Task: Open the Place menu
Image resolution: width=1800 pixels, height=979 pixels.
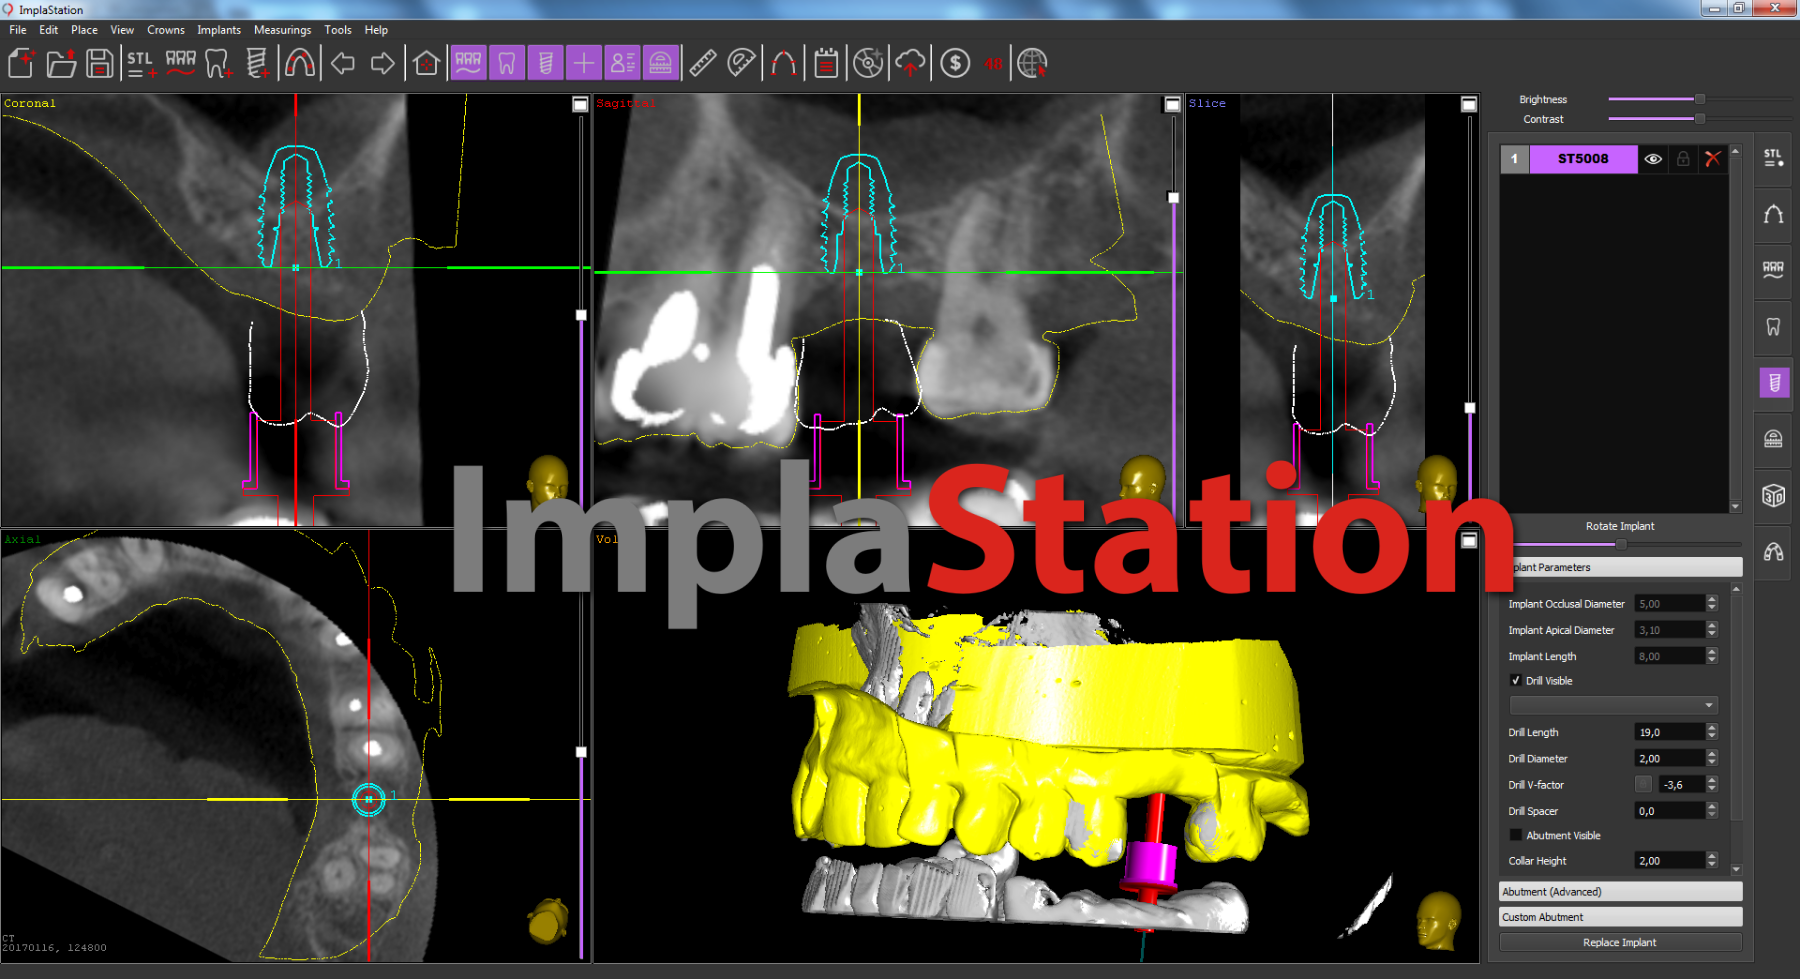Action: 84,30
